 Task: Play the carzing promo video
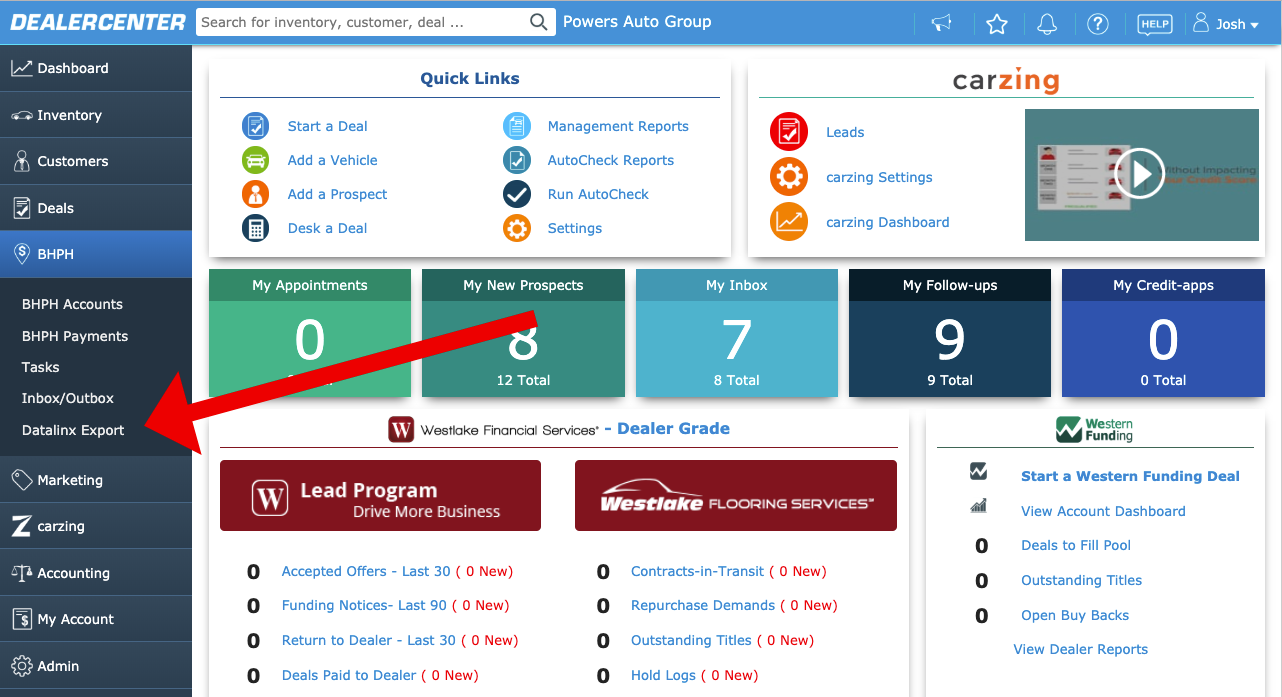pos(1141,173)
